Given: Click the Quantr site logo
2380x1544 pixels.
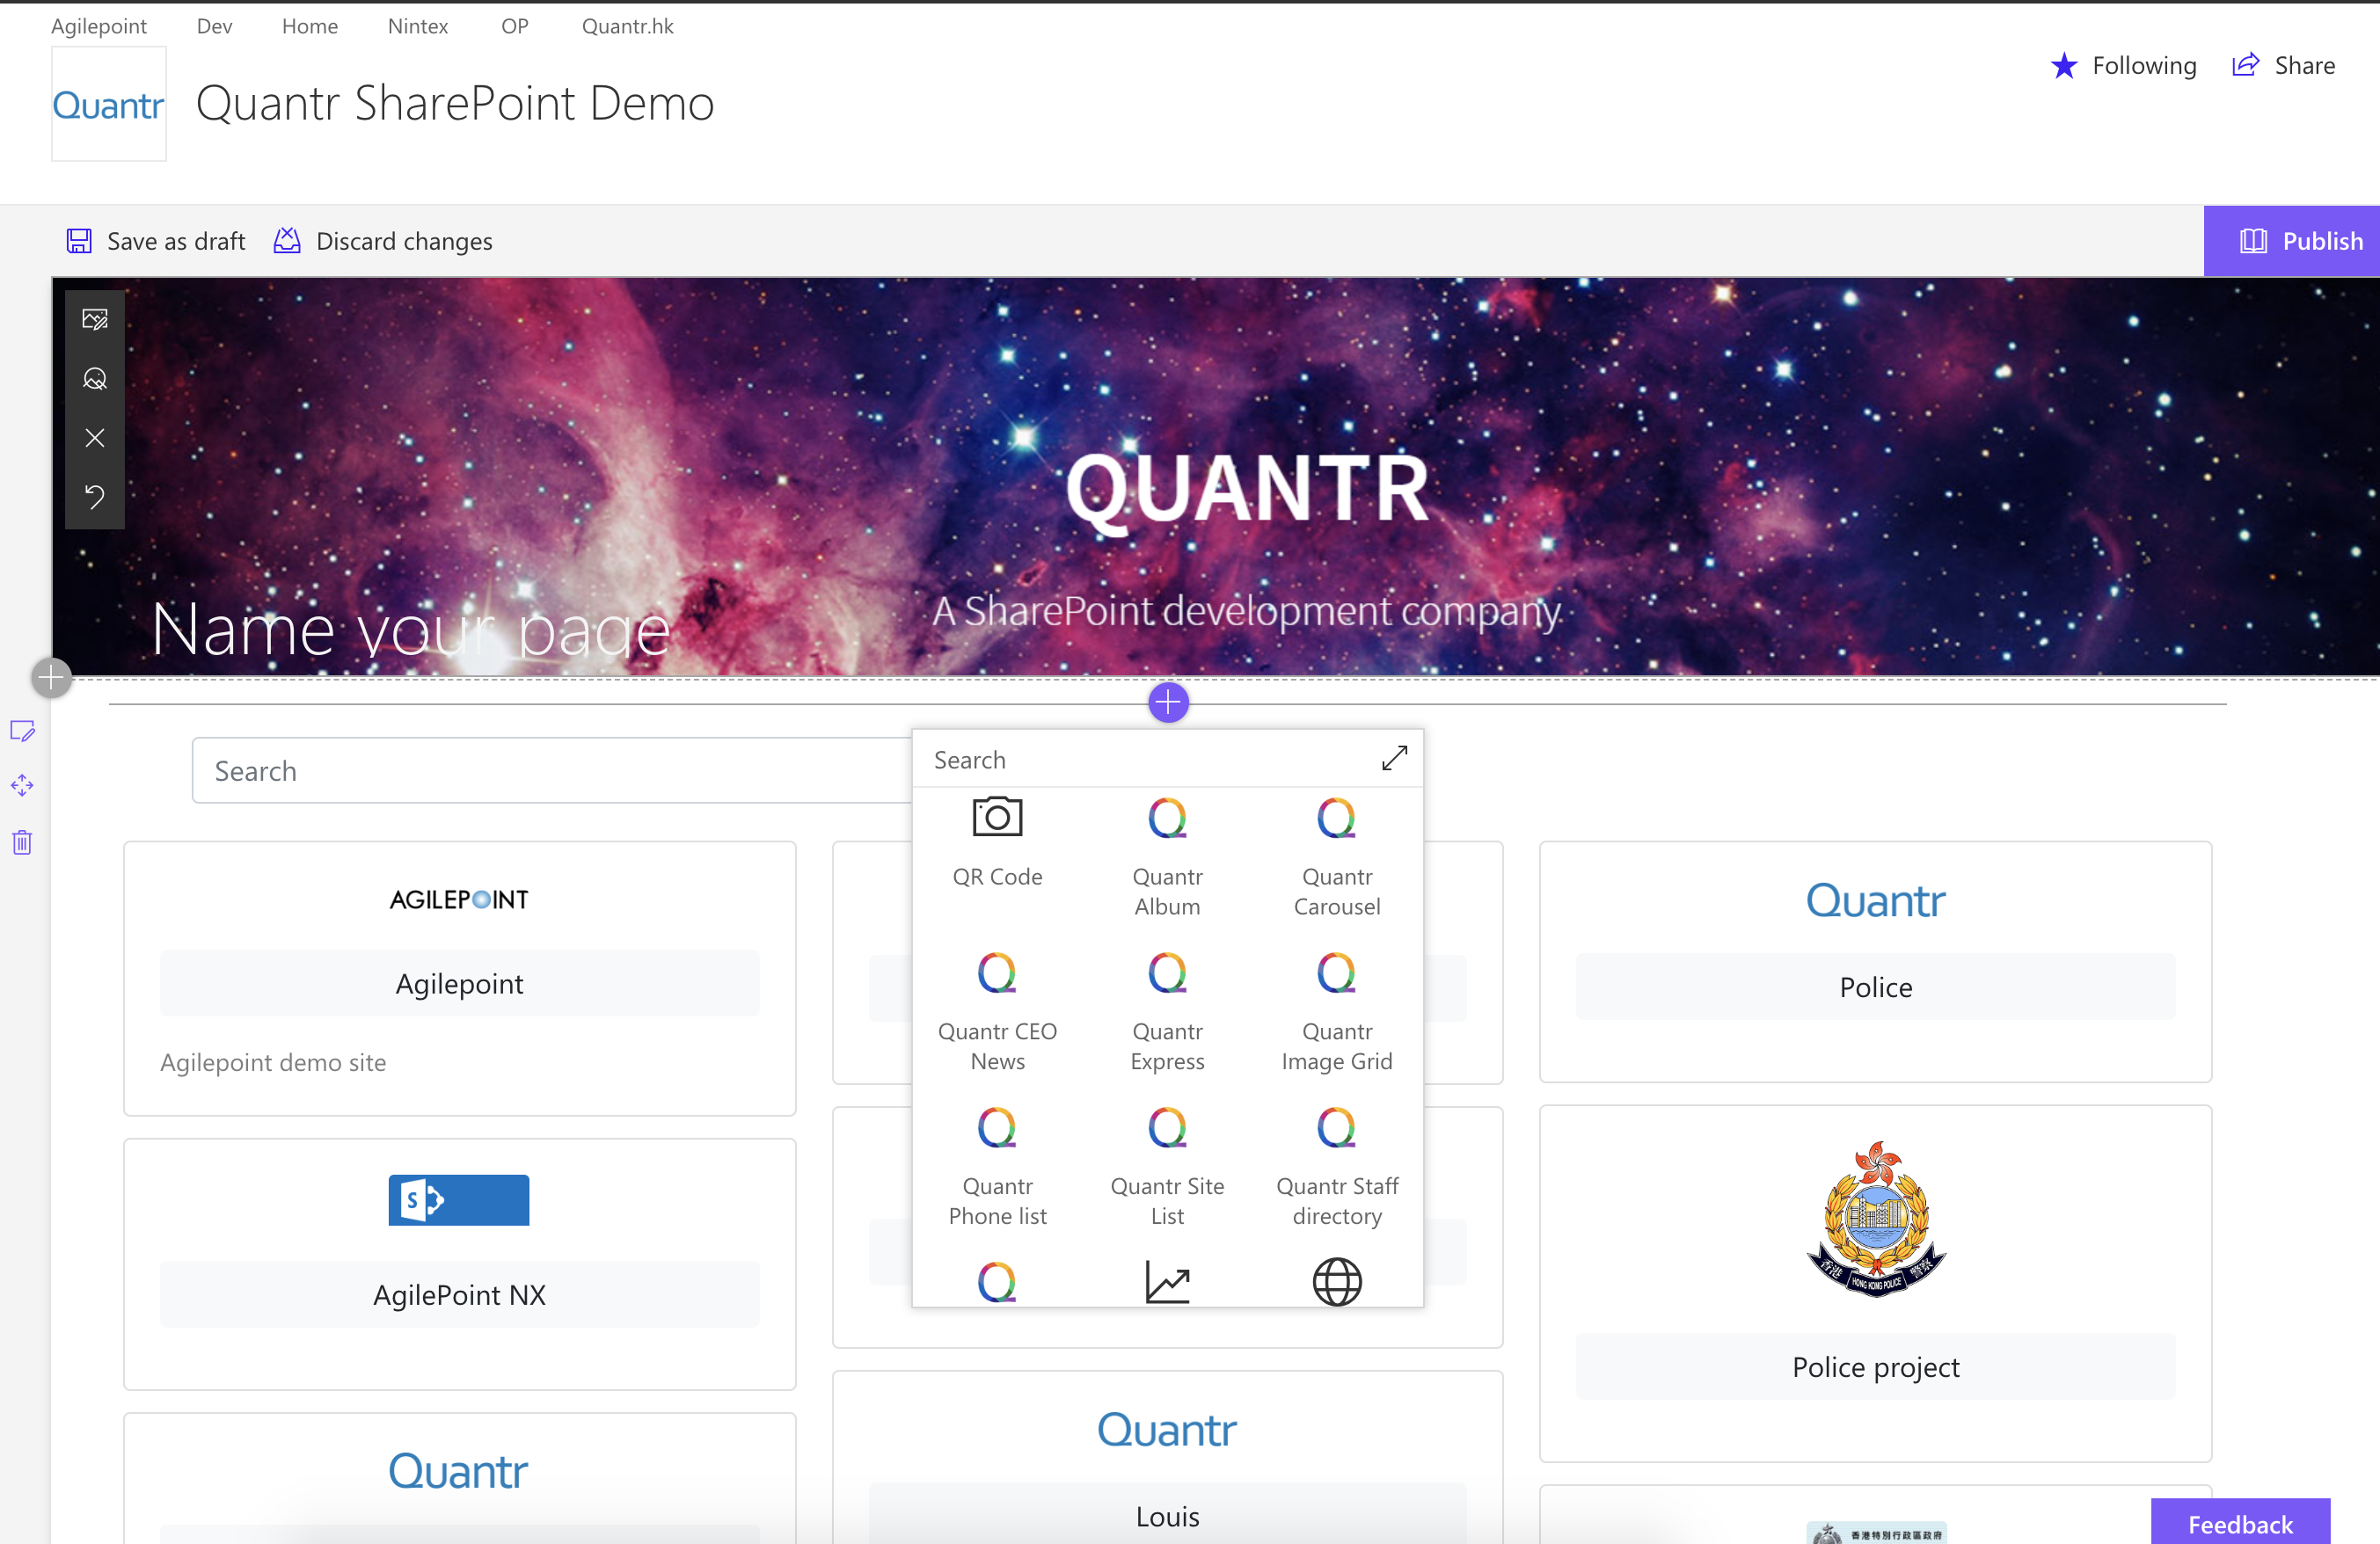Looking at the screenshot, I should coord(108,104).
